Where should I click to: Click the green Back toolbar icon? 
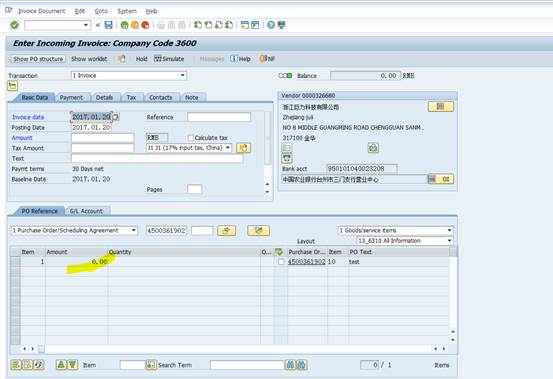point(124,25)
